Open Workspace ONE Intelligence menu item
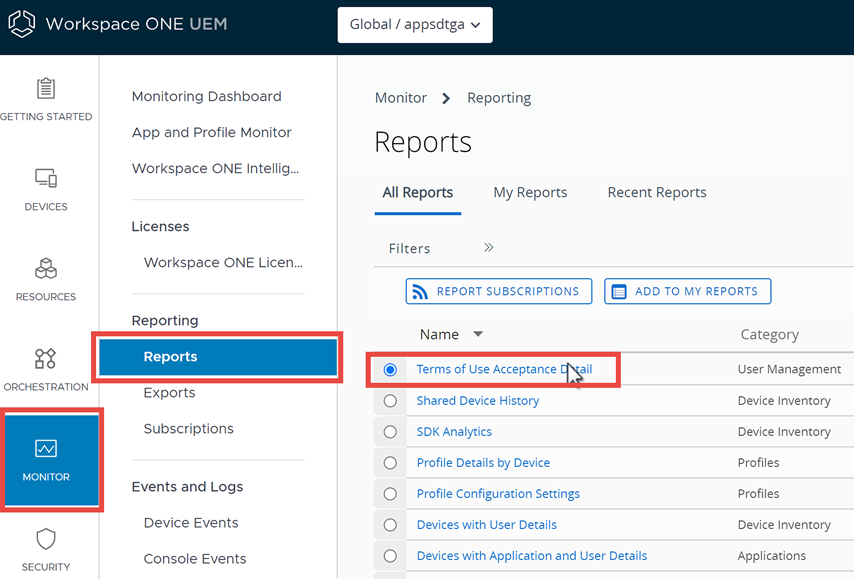Viewport: 854px width, 579px height. pos(215,168)
